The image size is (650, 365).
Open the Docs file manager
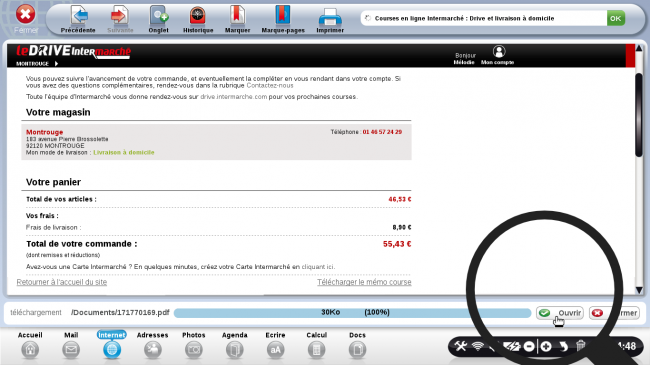pyautogui.click(x=357, y=345)
